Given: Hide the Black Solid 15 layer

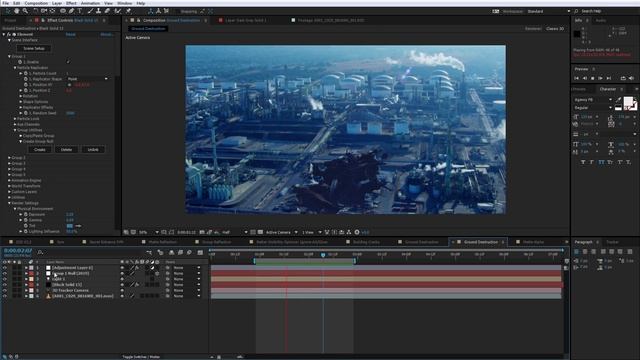Looking at the screenshot, I should click(5, 285).
